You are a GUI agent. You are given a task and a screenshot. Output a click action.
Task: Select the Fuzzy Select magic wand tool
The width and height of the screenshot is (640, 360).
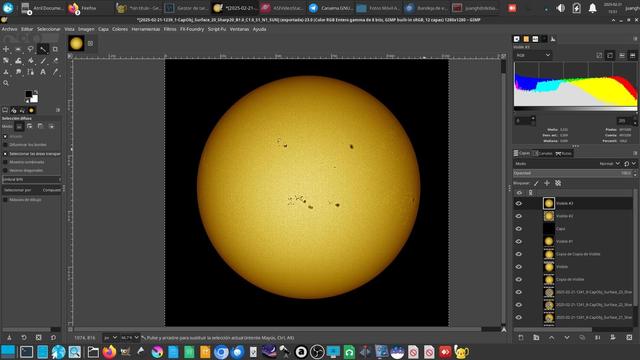coord(43,49)
